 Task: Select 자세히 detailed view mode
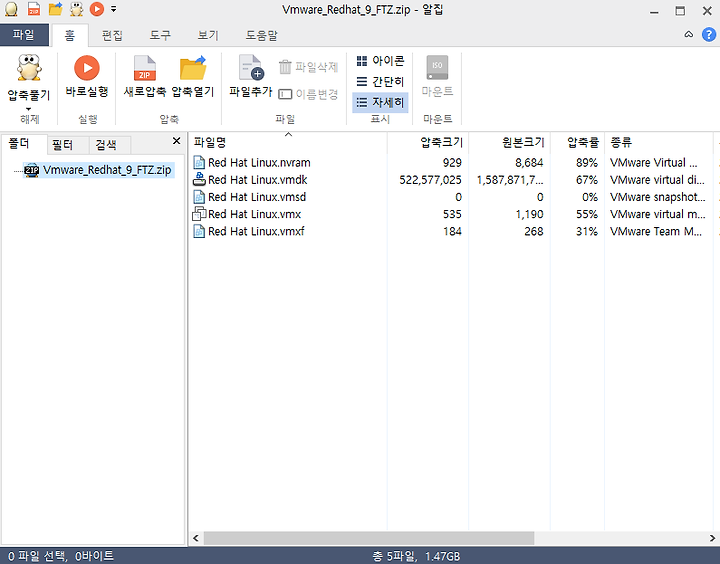(x=380, y=102)
